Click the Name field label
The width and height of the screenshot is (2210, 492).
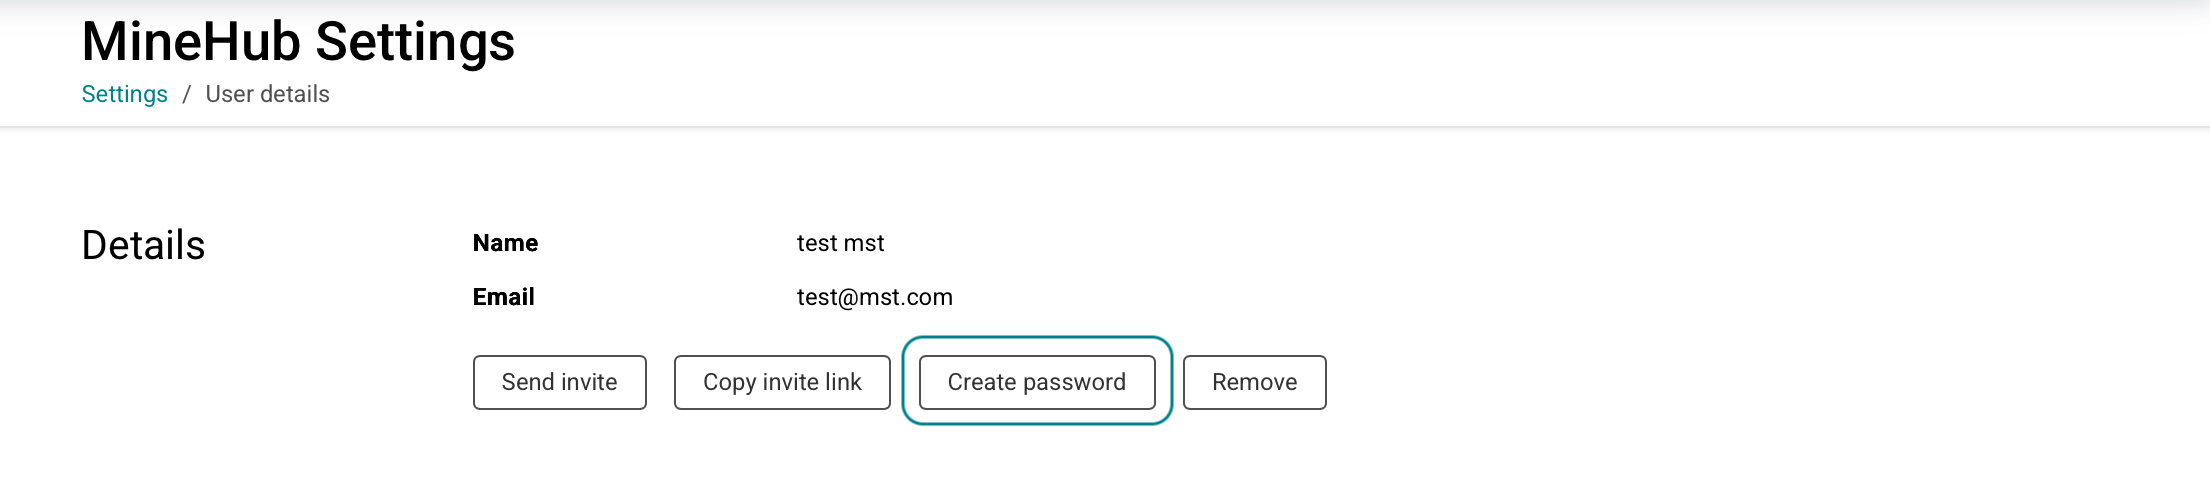(x=505, y=243)
